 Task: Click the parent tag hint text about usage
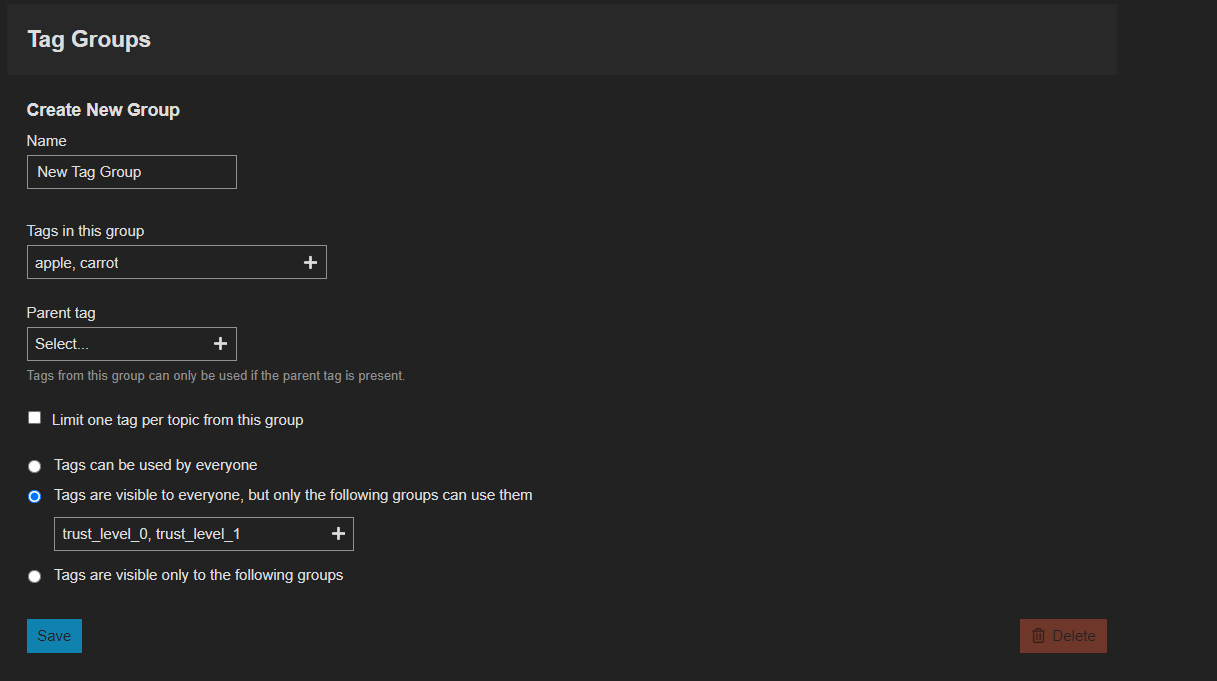(x=216, y=376)
